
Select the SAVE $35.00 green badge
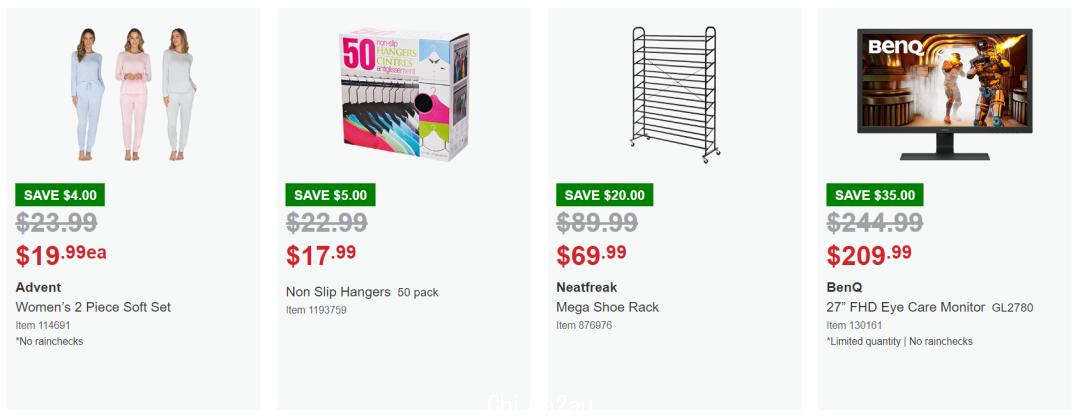pos(875,195)
